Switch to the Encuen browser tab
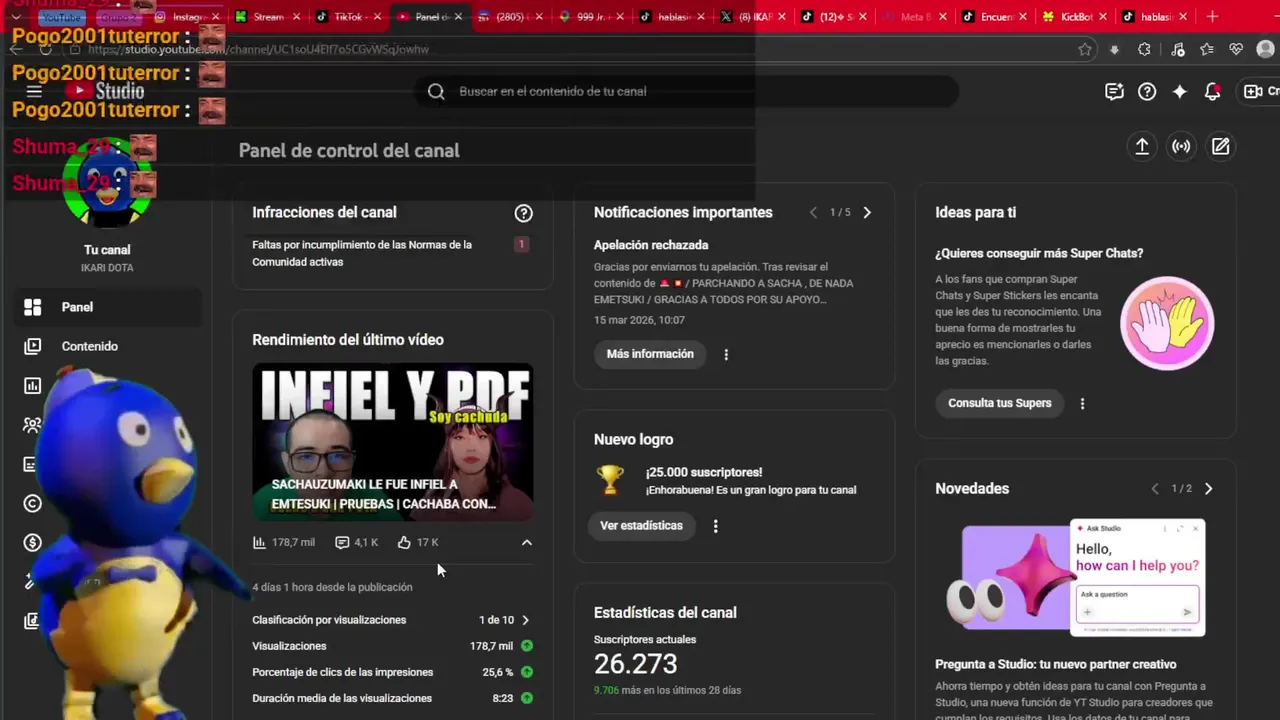The image size is (1280, 720). (994, 17)
